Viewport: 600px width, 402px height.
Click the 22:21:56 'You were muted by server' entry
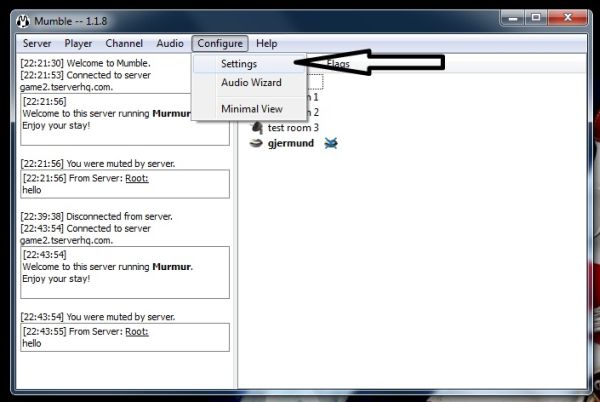(98, 164)
